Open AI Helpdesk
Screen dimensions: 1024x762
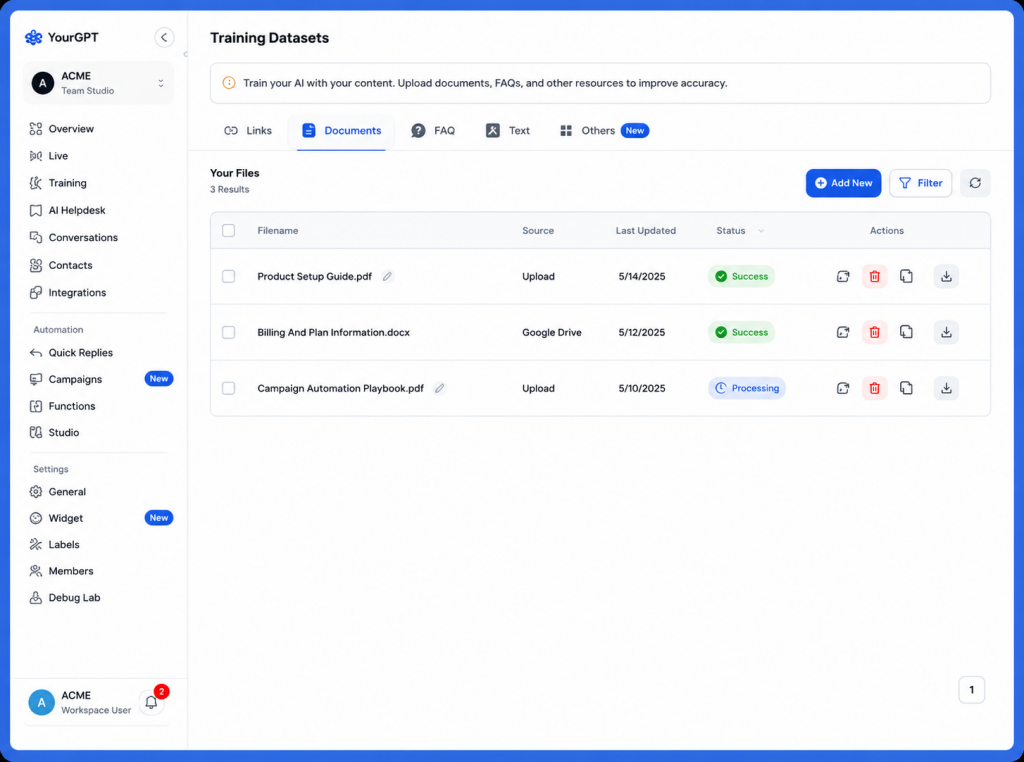(67, 210)
